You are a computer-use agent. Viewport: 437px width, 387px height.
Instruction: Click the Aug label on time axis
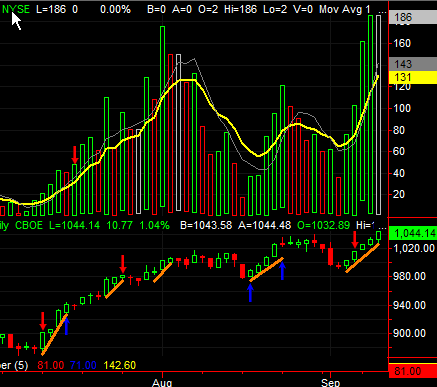[x=162, y=382]
